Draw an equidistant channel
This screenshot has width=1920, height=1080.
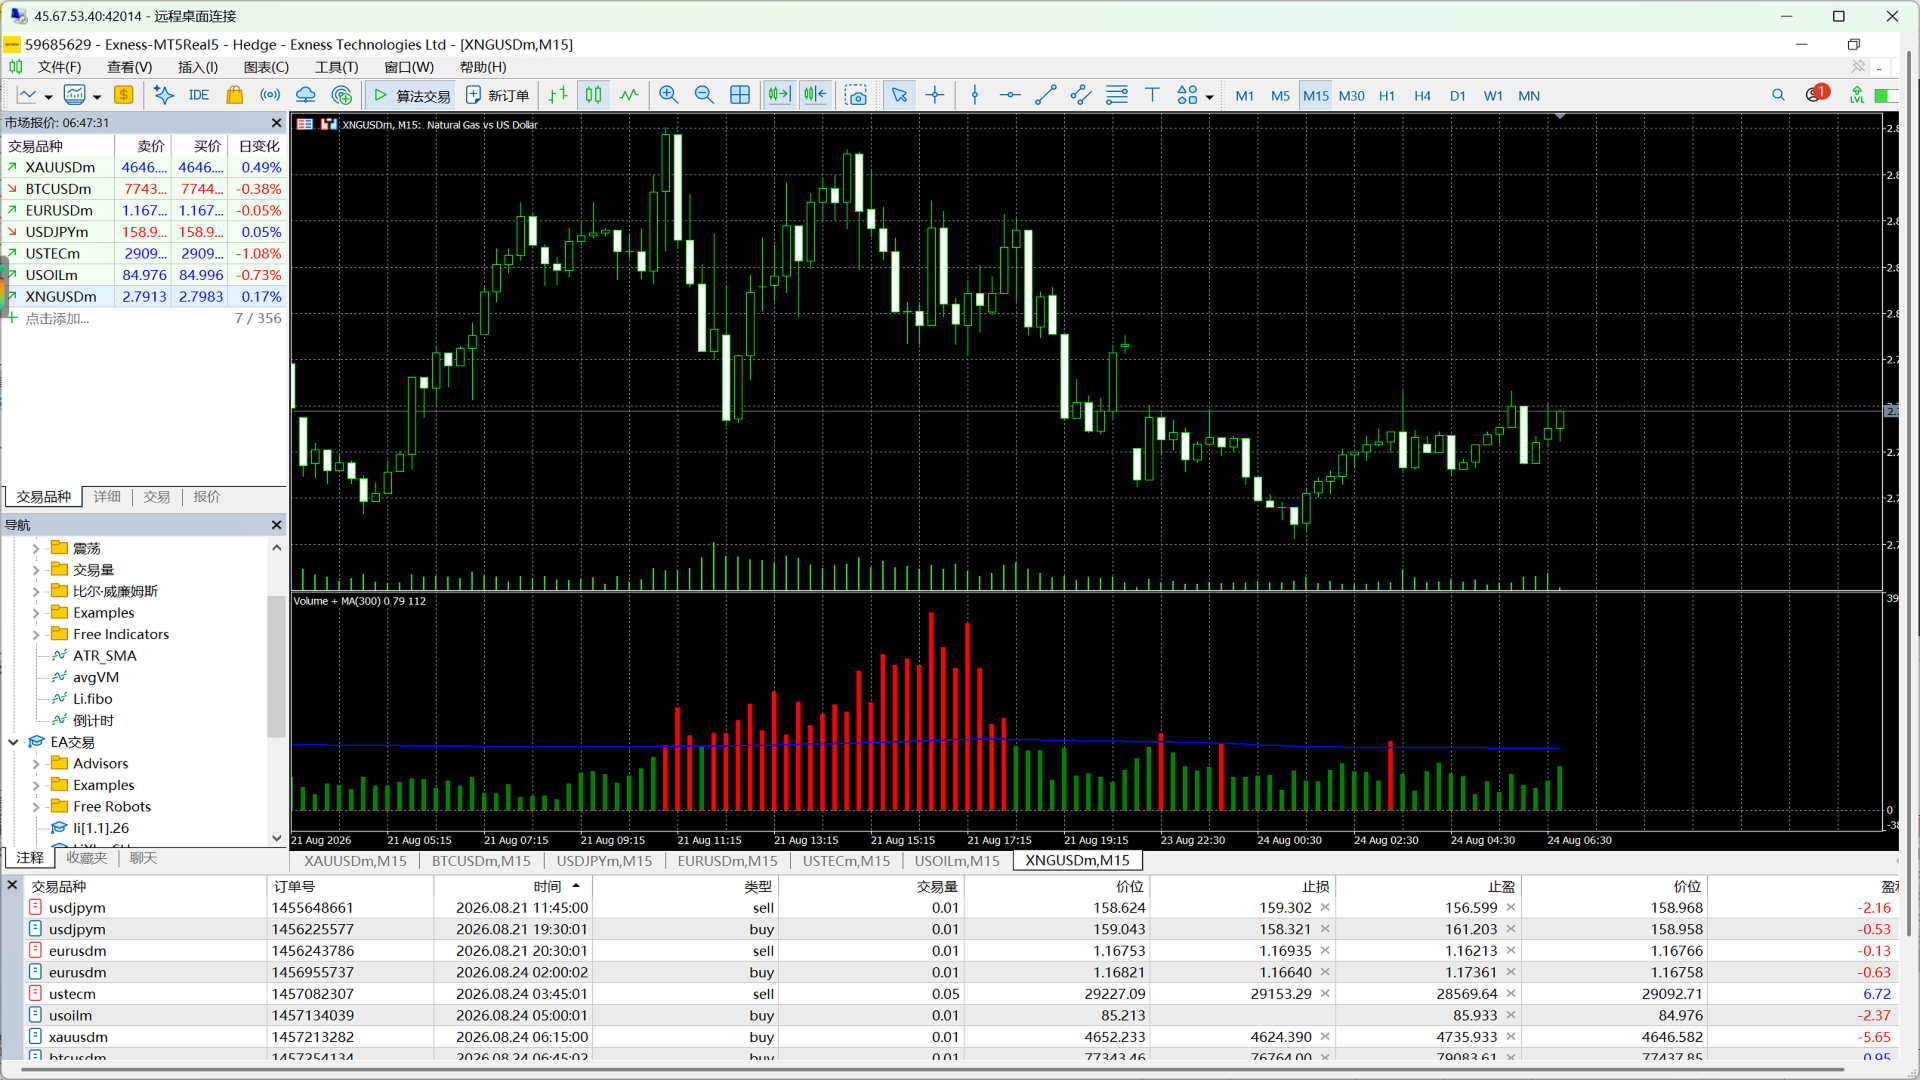point(1081,96)
